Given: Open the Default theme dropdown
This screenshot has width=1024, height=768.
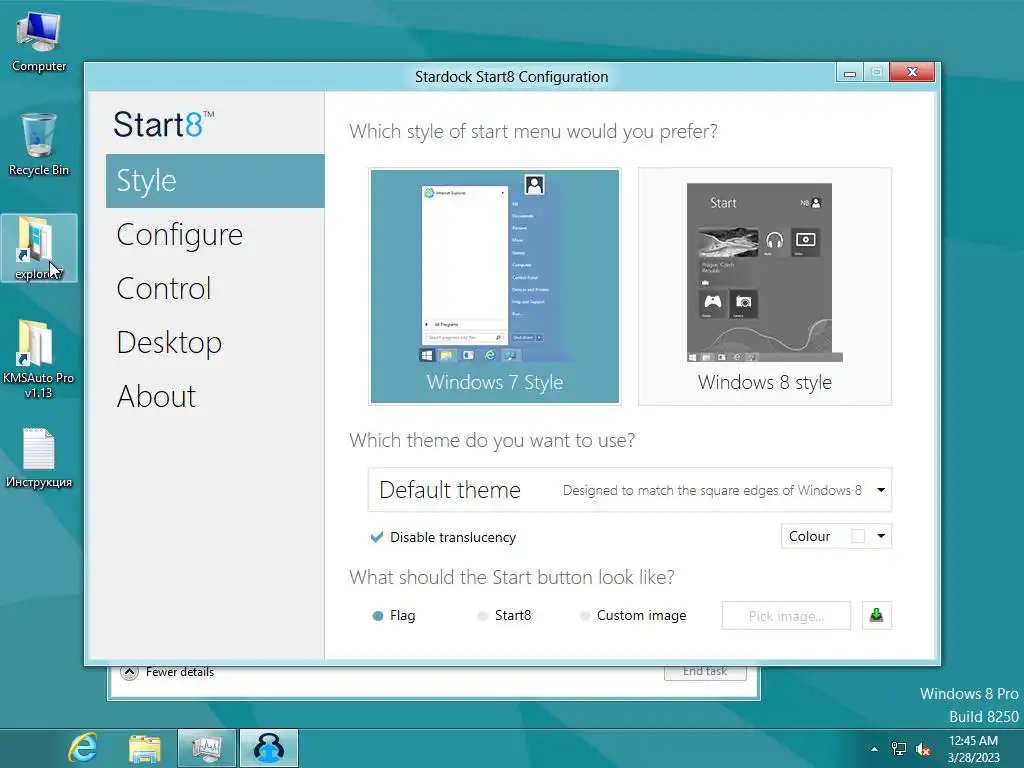Looking at the screenshot, I should tap(630, 490).
